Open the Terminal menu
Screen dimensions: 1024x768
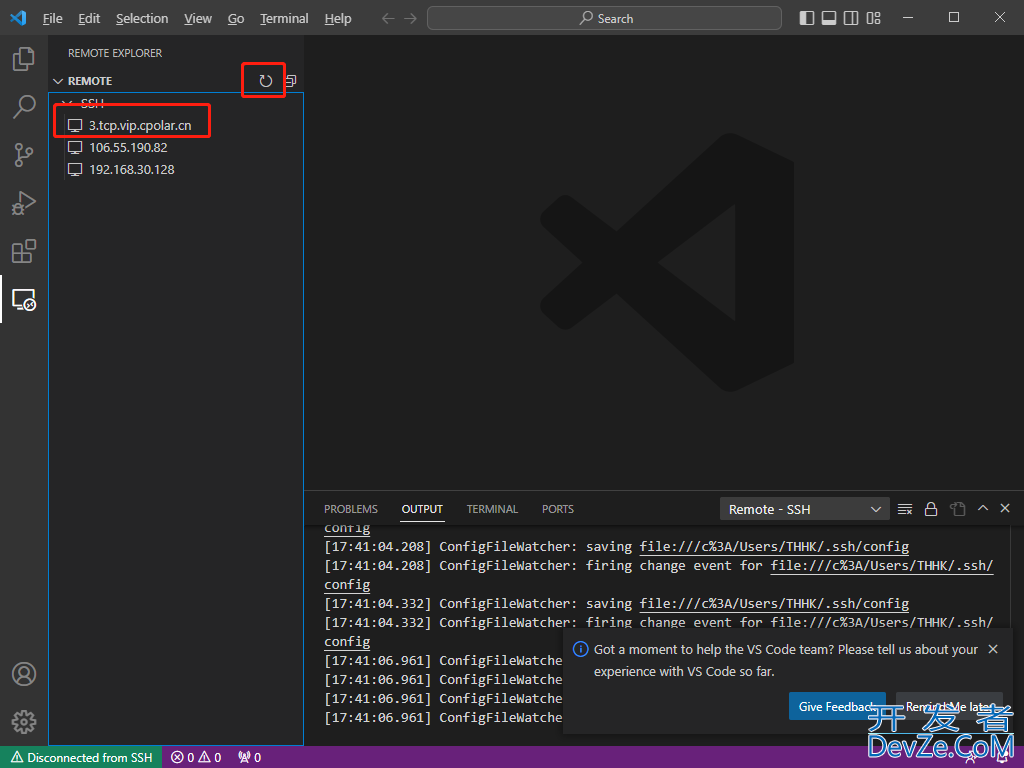point(284,18)
